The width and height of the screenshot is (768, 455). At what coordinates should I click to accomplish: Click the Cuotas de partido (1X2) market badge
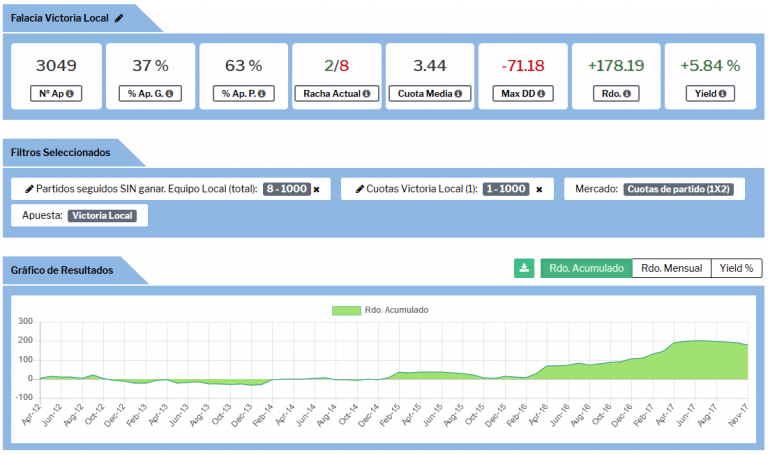(679, 189)
